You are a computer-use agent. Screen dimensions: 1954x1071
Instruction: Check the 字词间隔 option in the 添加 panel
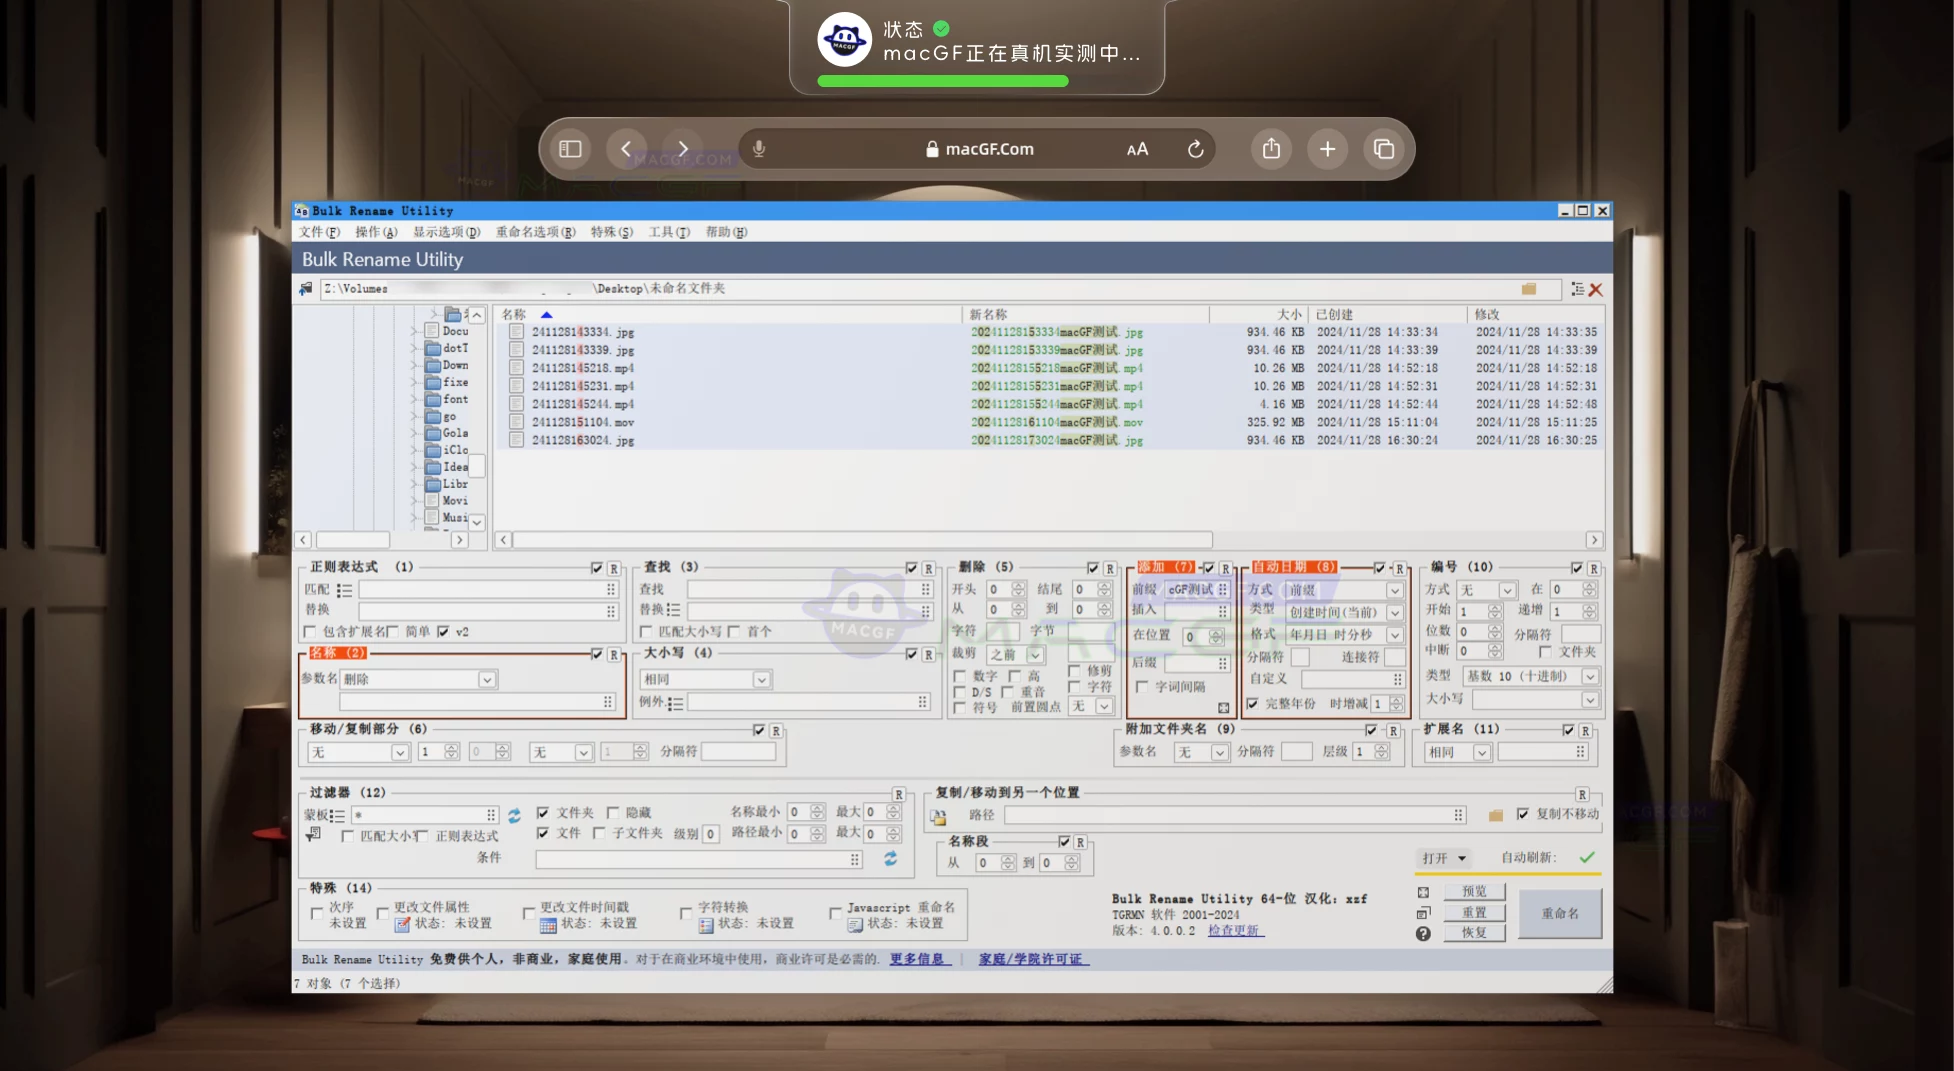tap(1143, 687)
